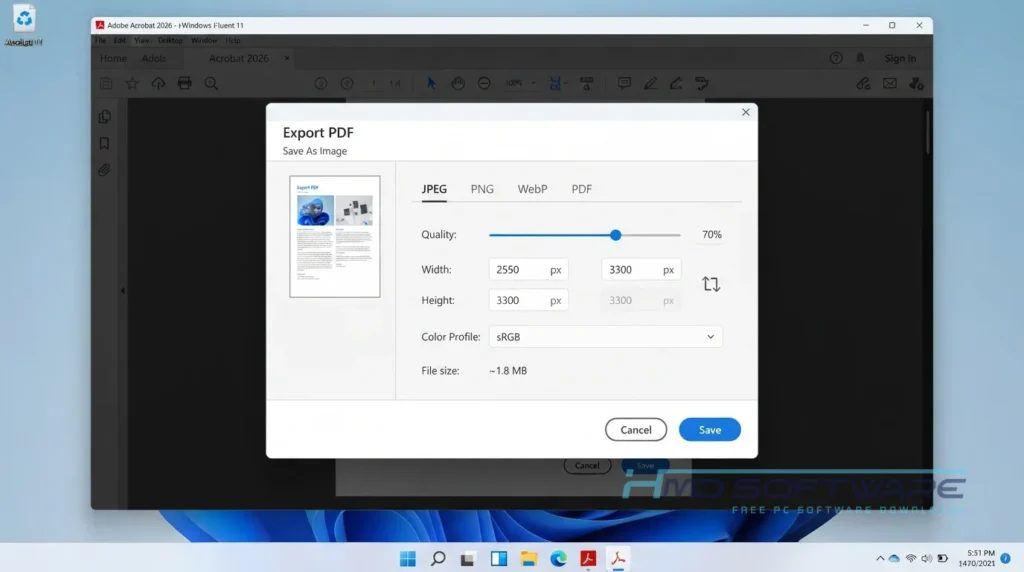Screen dimensions: 1024x572
Task: Click the magnifier find icon in toolbar
Action: pos(211,84)
